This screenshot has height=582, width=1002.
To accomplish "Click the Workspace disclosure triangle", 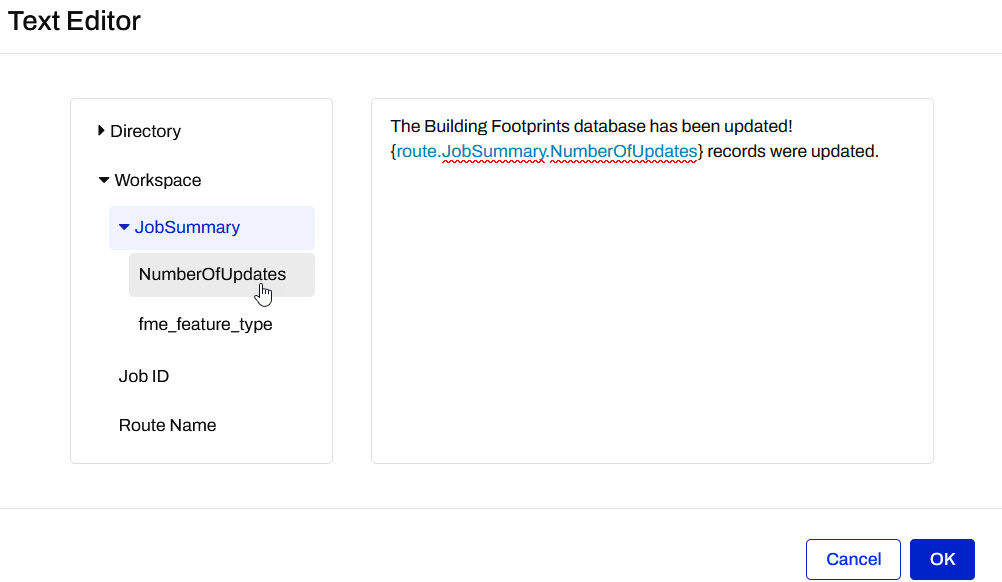I will pyautogui.click(x=105, y=180).
